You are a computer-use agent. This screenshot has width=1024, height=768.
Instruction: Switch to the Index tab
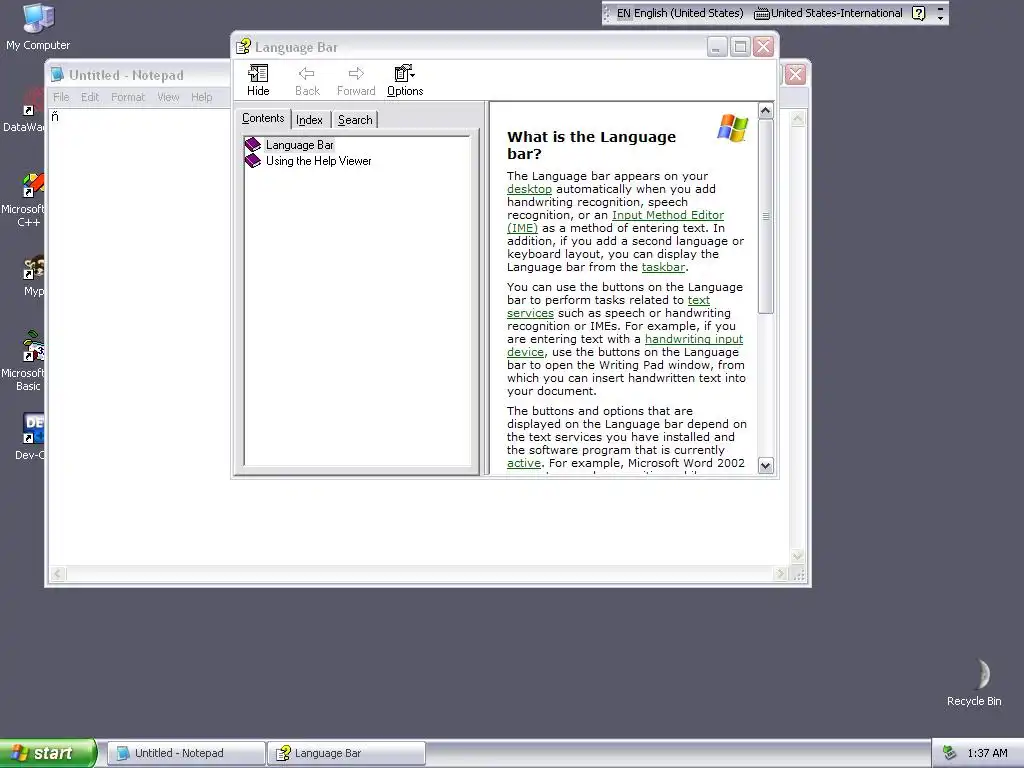point(310,120)
